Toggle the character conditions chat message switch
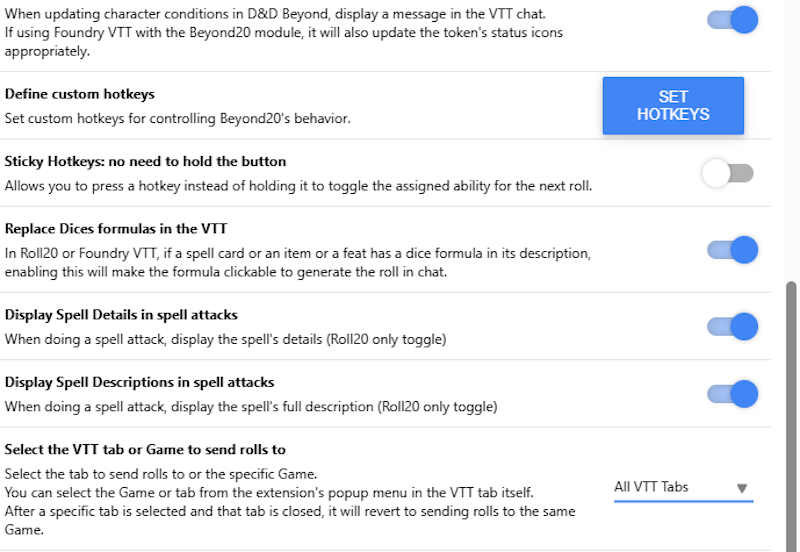Viewport: 800px width, 552px height. 732,20
